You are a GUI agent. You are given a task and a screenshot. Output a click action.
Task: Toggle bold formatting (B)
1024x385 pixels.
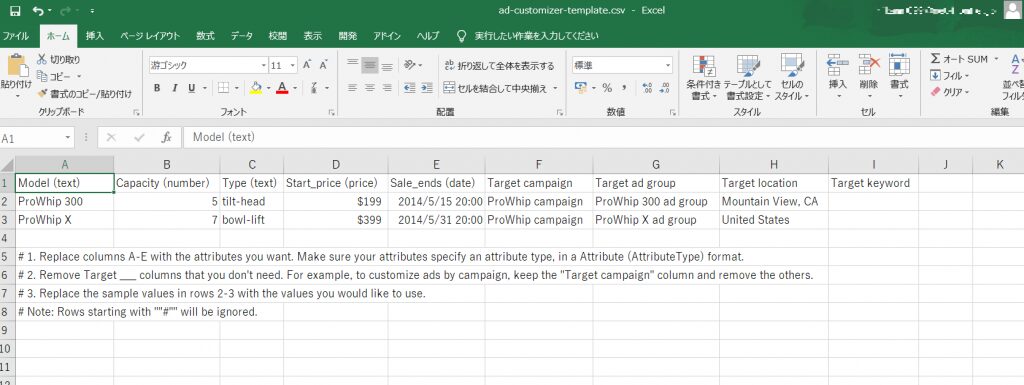[x=157, y=88]
